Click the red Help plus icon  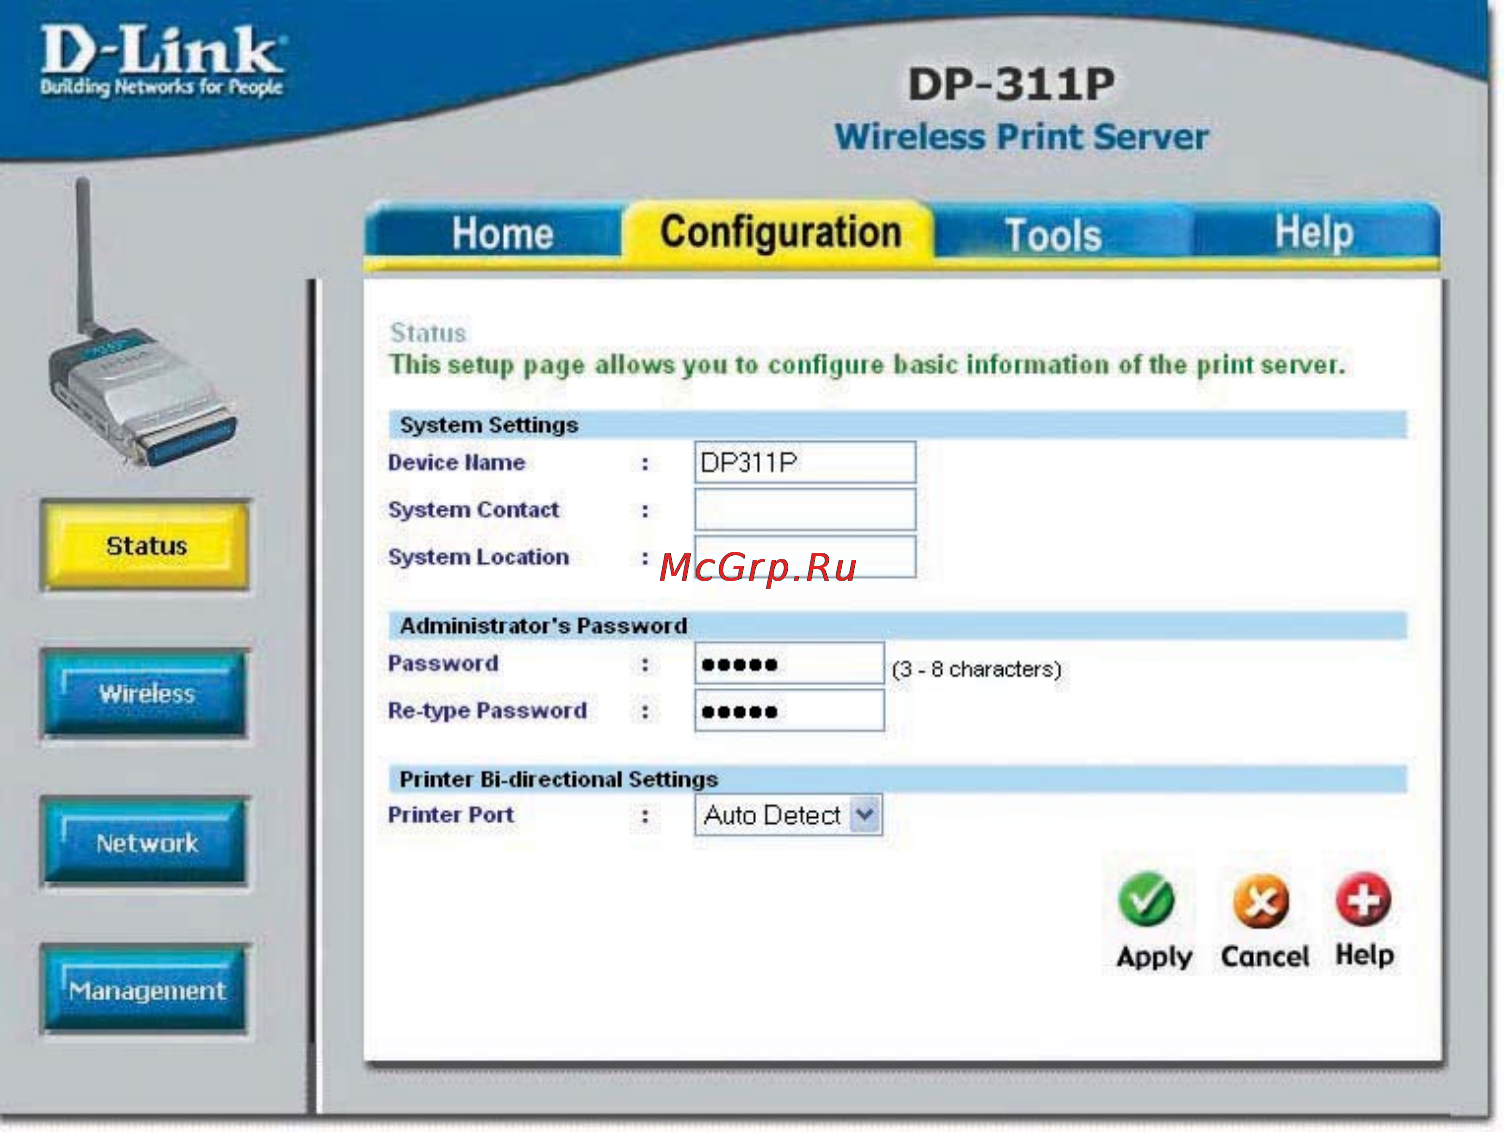1363,899
